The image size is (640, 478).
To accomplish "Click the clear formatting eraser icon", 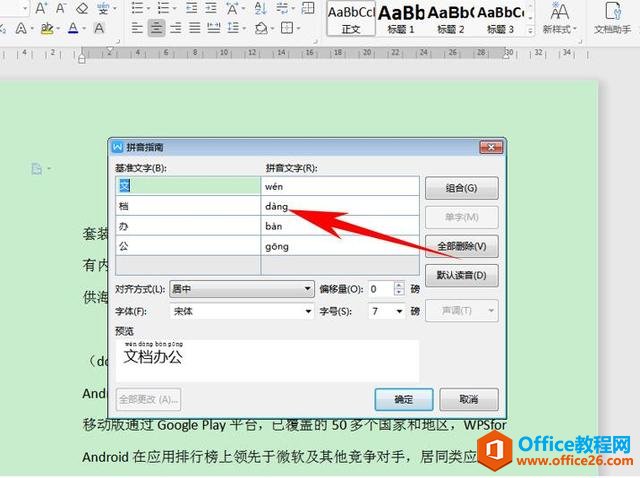I will pyautogui.click(x=82, y=8).
